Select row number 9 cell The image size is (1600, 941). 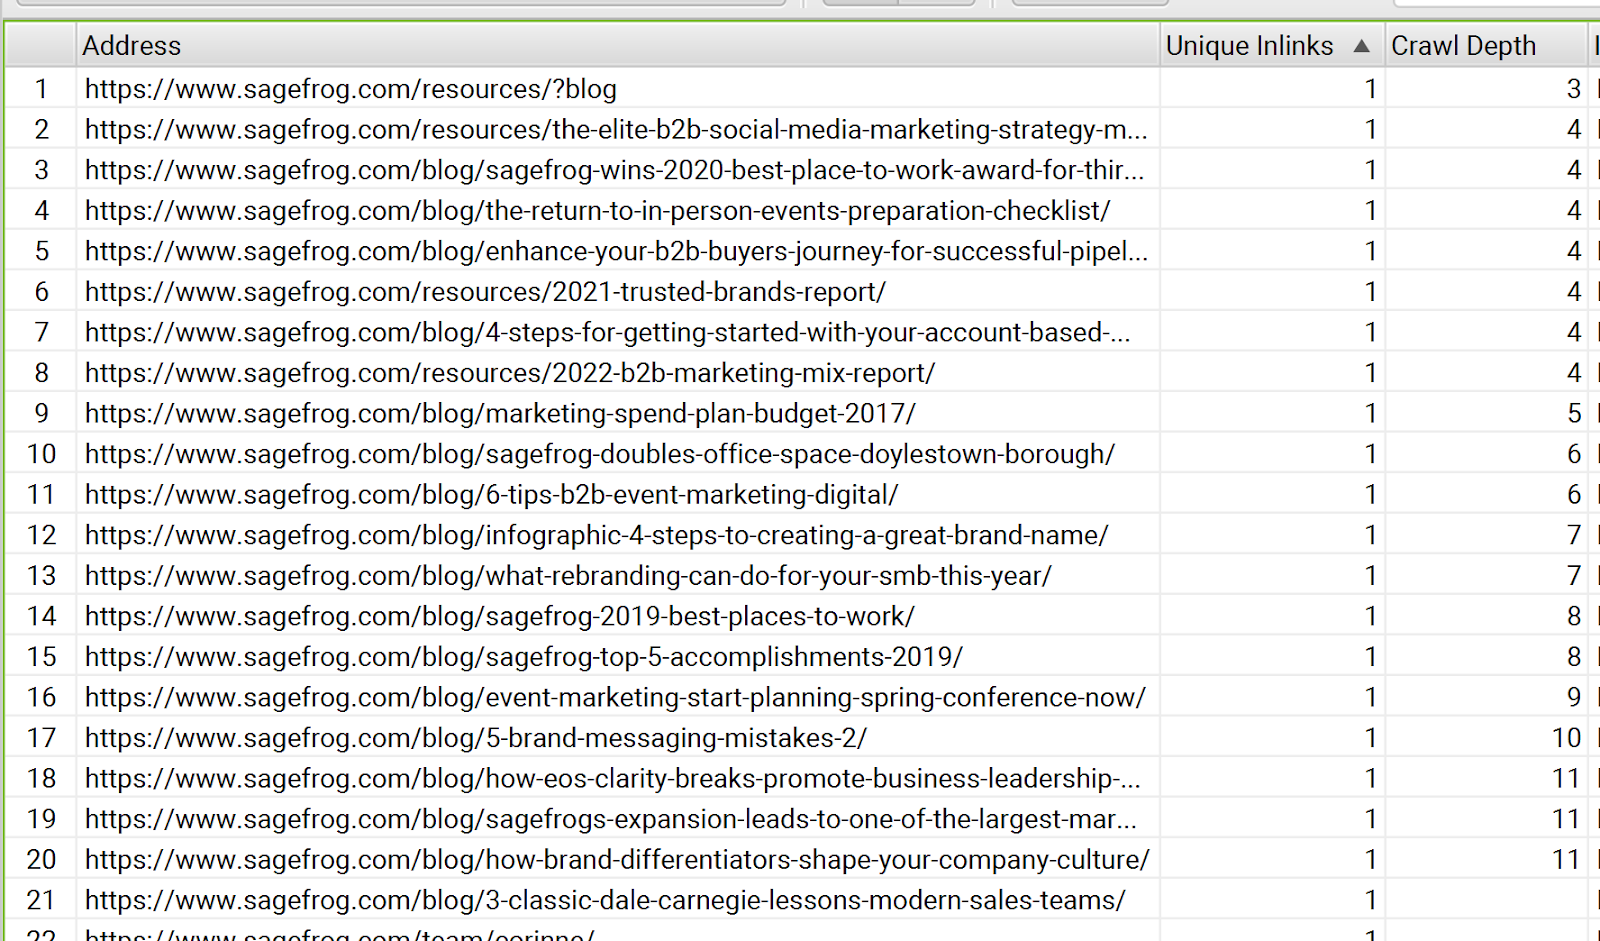click(41, 413)
